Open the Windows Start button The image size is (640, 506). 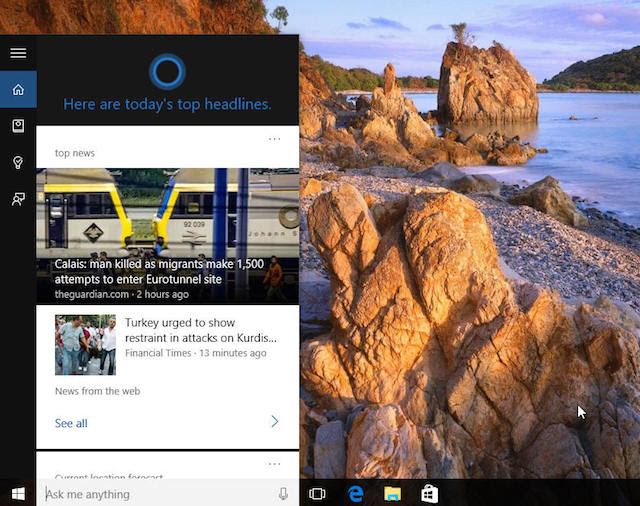tap(18, 494)
